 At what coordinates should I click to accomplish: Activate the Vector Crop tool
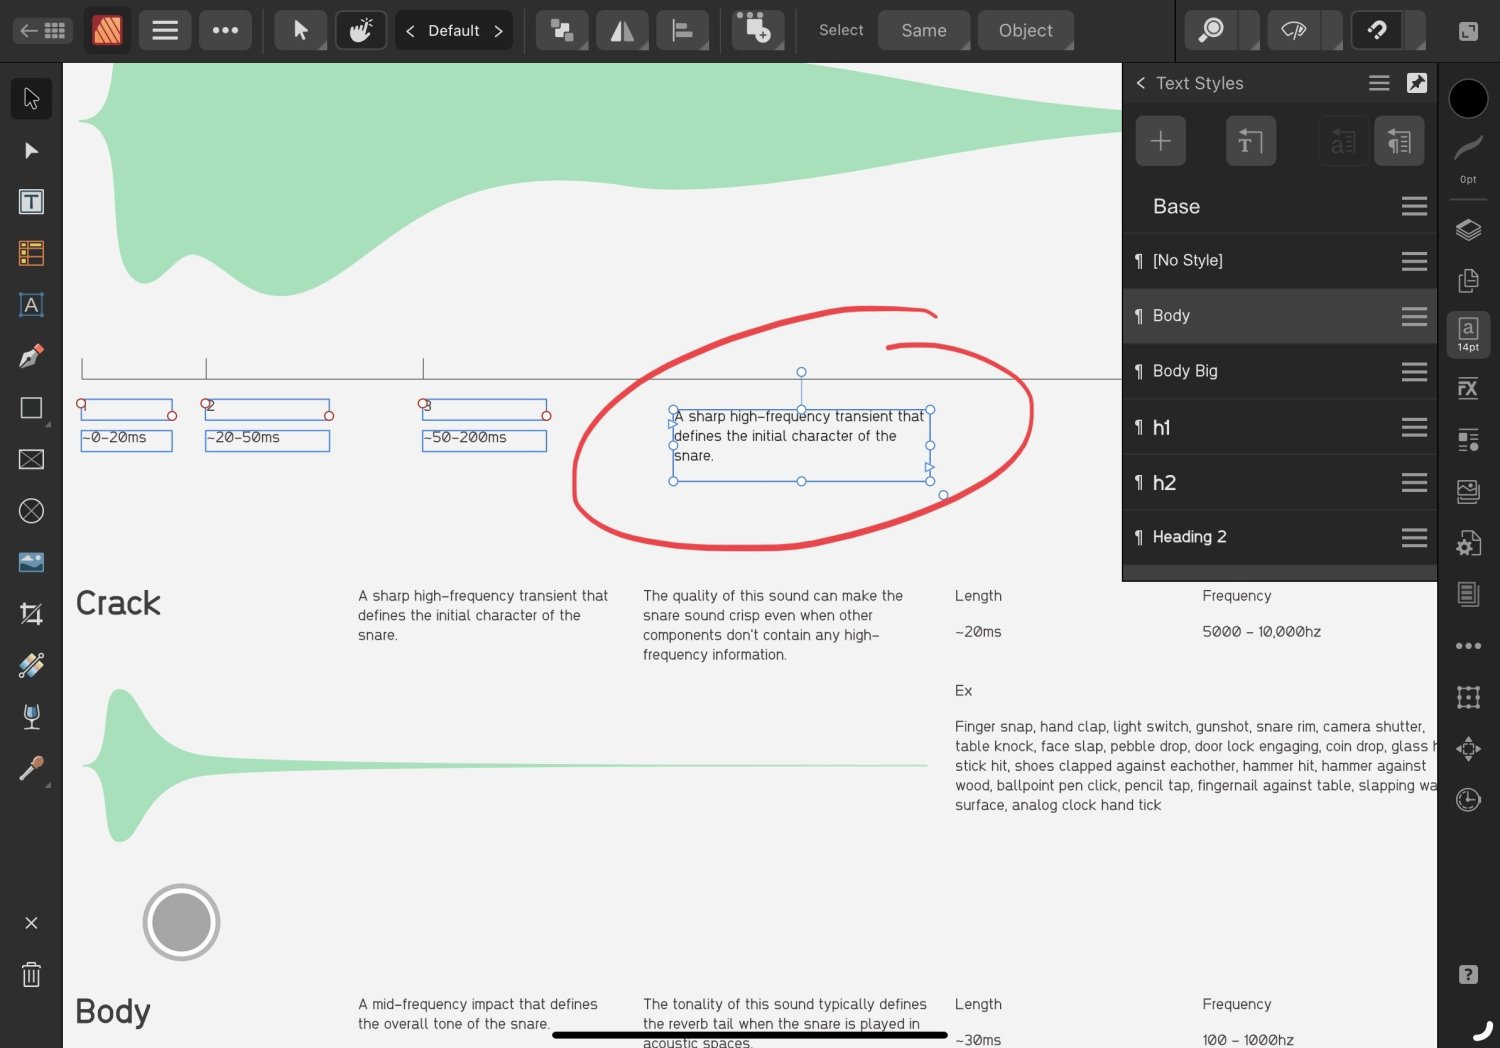(x=31, y=613)
